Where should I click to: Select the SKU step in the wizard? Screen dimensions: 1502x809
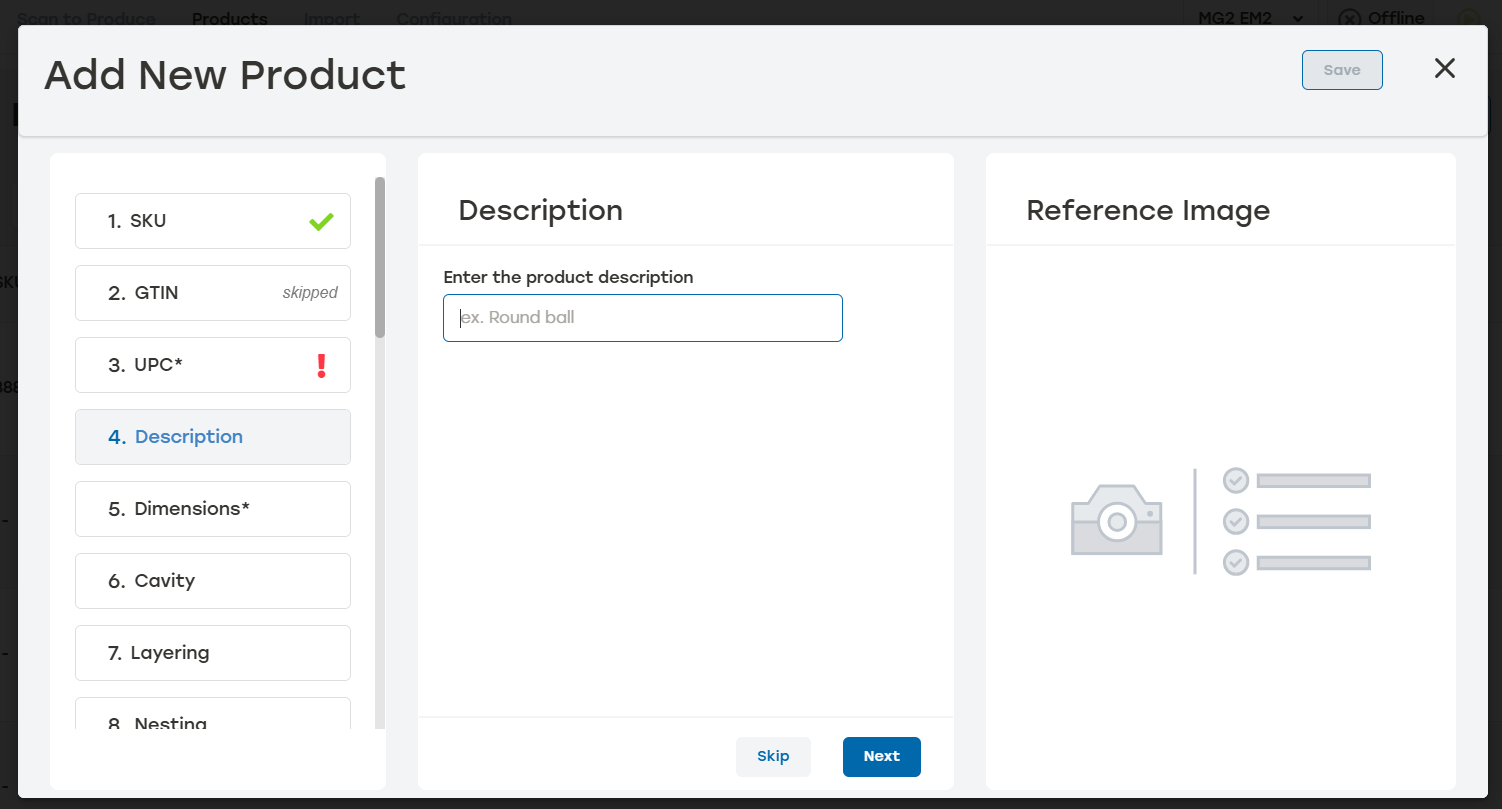tap(212, 221)
